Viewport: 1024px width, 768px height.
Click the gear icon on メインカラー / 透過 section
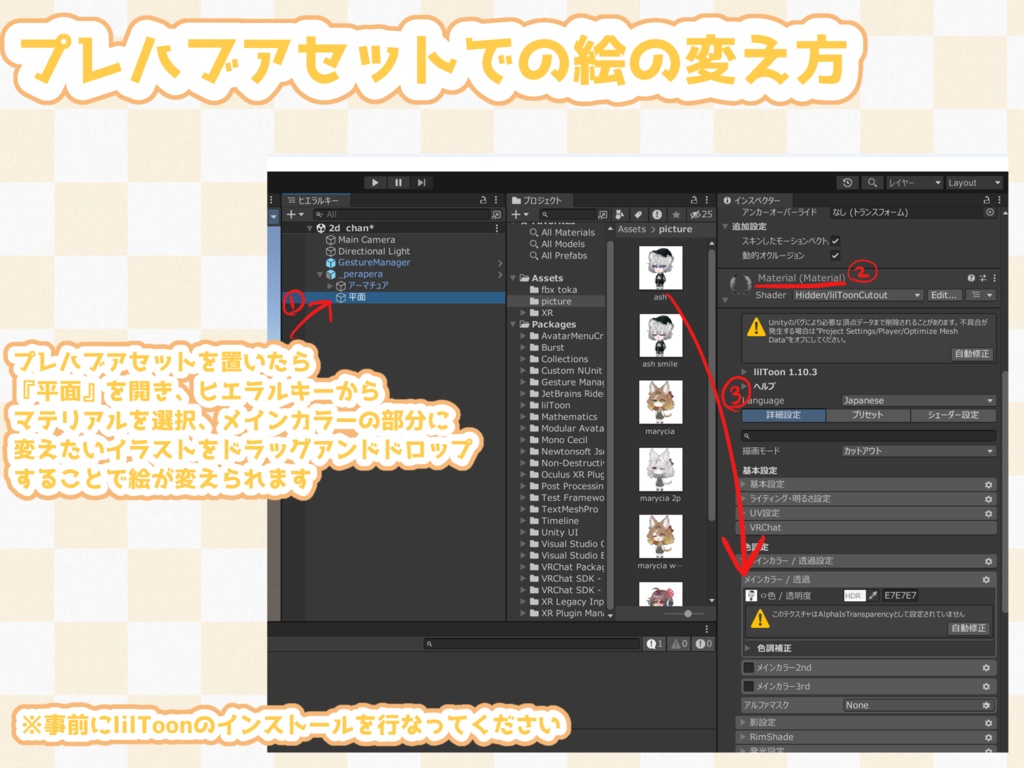coord(985,579)
